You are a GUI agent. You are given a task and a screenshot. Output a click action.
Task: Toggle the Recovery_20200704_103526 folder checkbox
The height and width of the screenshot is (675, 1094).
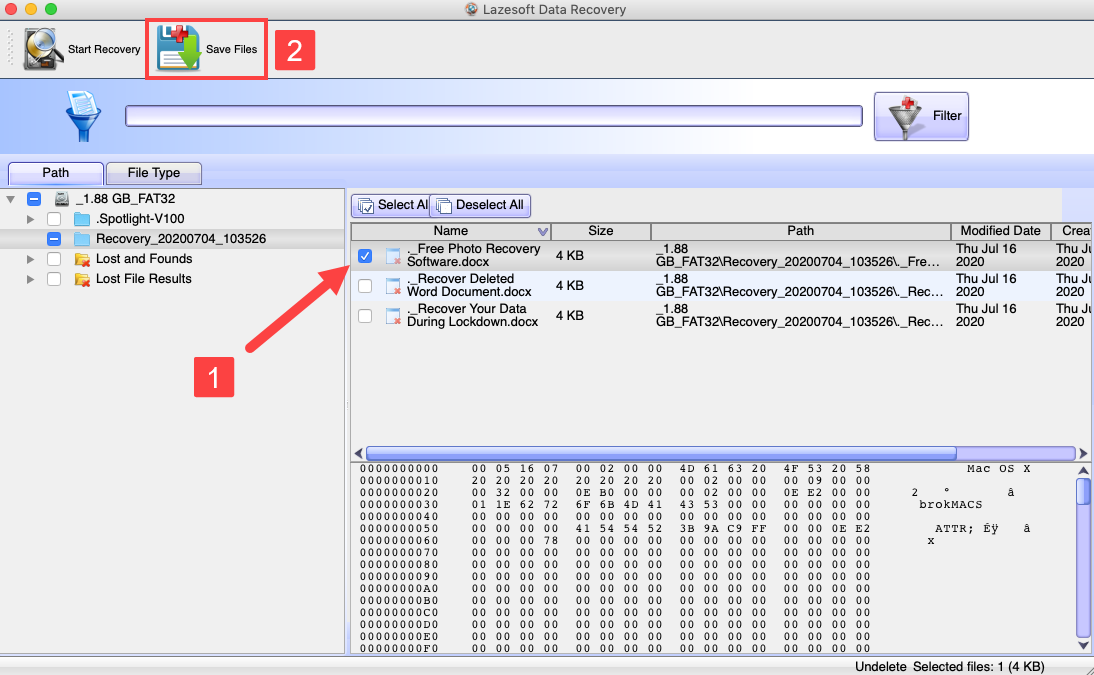point(54,239)
